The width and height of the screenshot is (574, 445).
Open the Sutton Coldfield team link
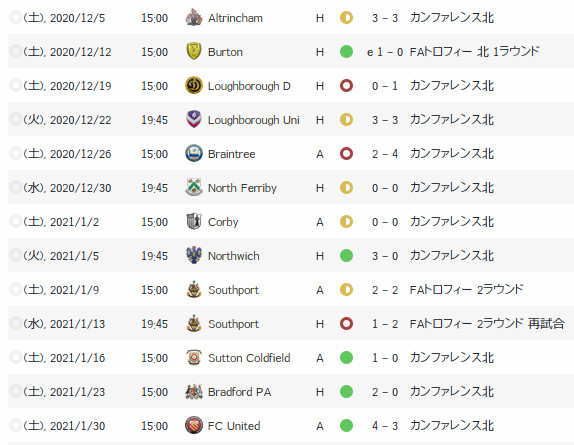pos(249,358)
